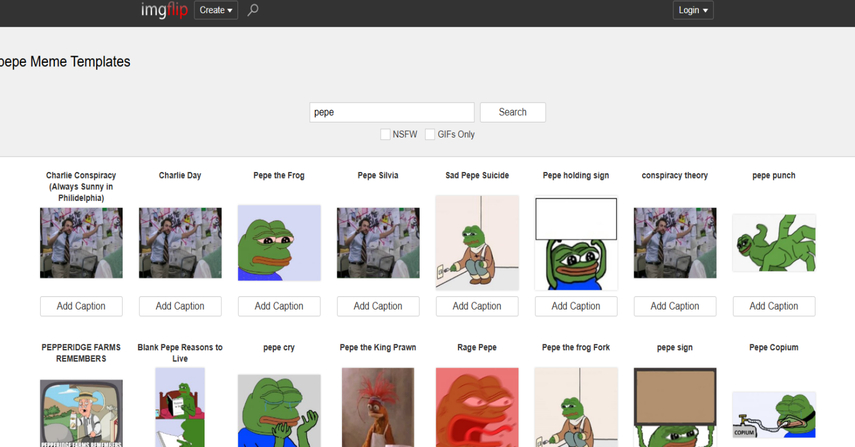The height and width of the screenshot is (447, 855).
Task: Expand the Login dropdown
Action: 692,10
